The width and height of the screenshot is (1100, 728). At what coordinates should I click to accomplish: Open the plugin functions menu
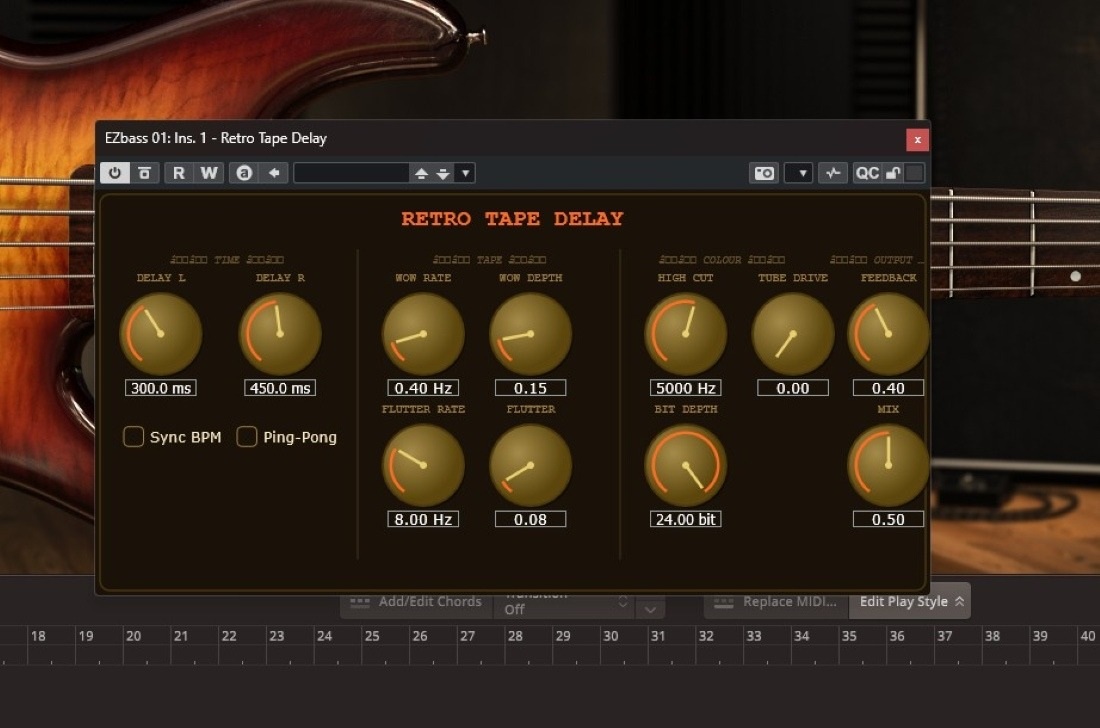click(832, 172)
